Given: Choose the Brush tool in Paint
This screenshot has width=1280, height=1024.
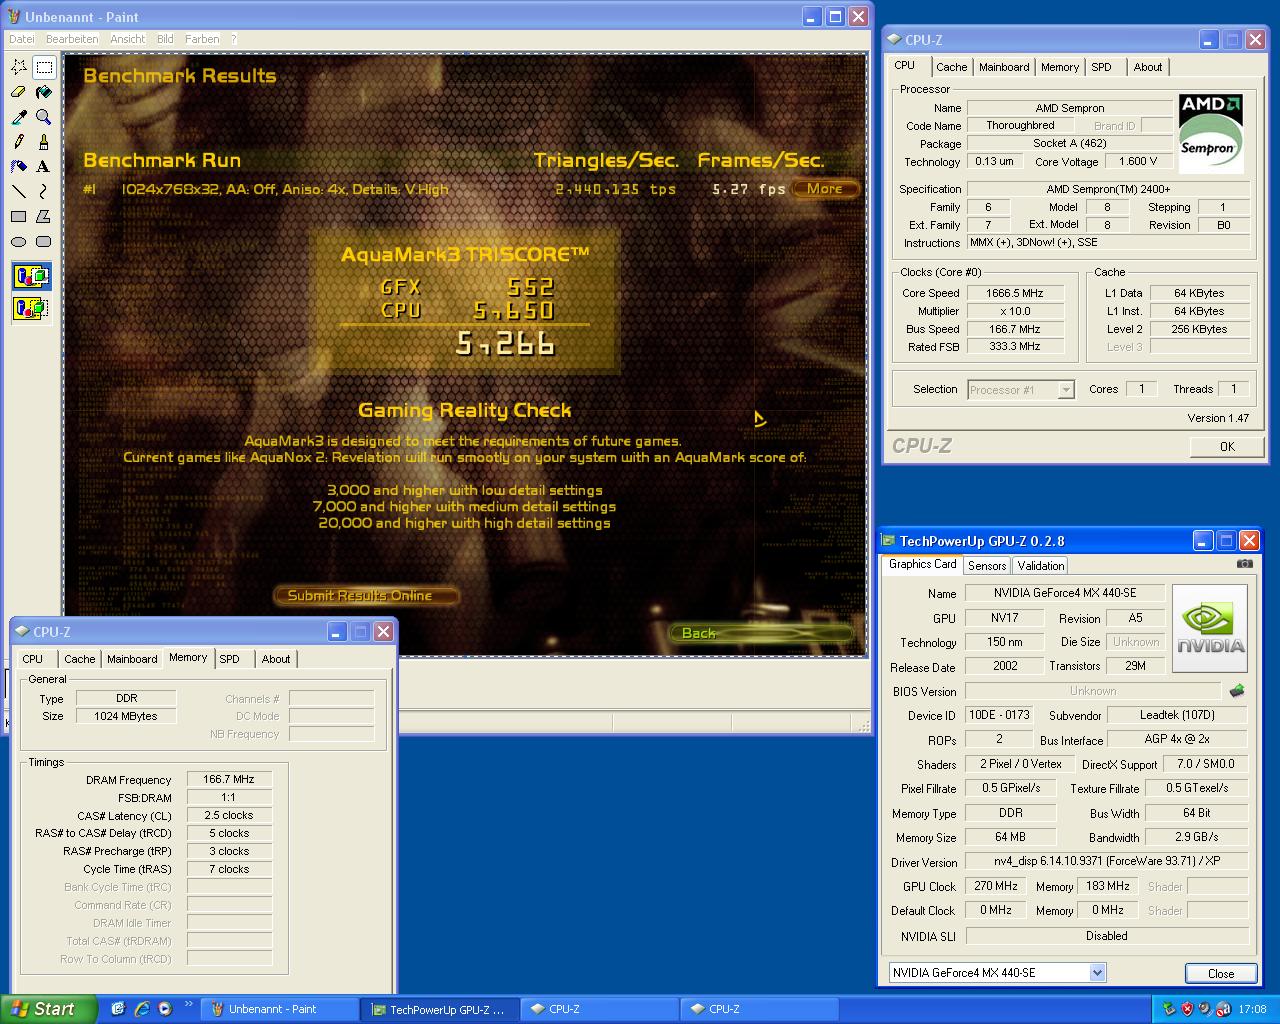Looking at the screenshot, I should (x=44, y=142).
